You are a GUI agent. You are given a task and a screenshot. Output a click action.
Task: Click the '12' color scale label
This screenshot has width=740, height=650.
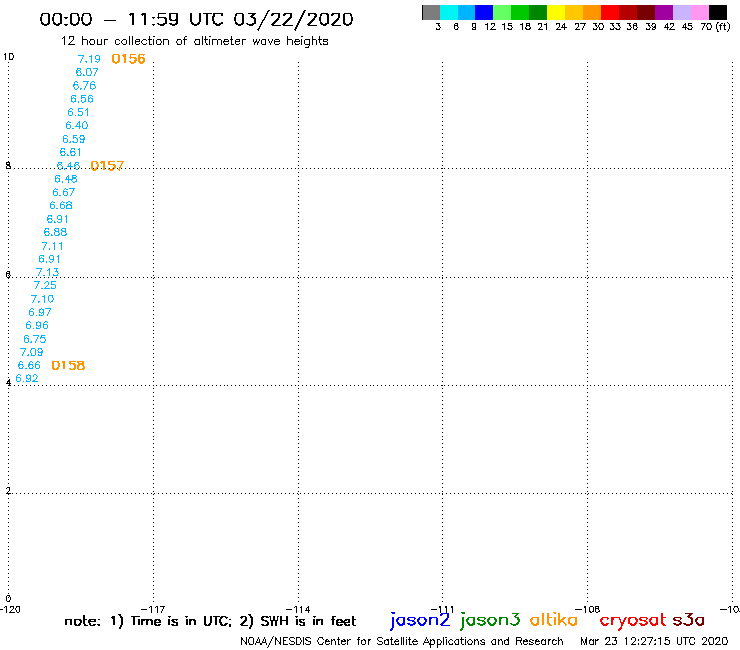point(490,27)
